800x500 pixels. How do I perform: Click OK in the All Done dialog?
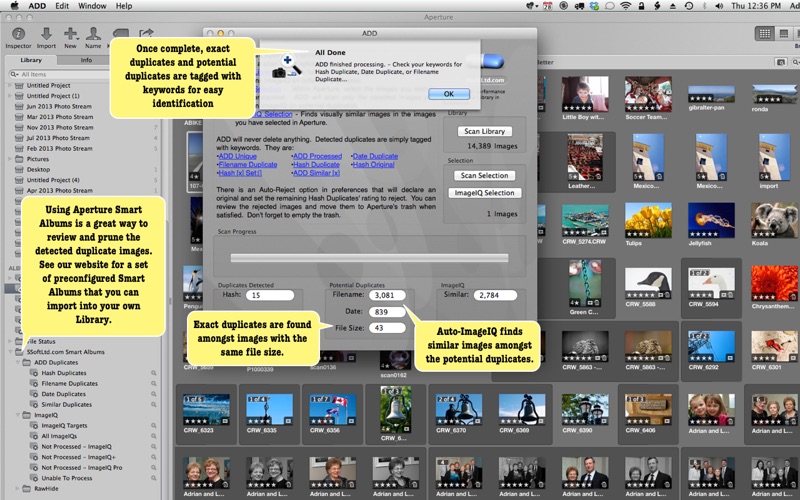pos(449,94)
